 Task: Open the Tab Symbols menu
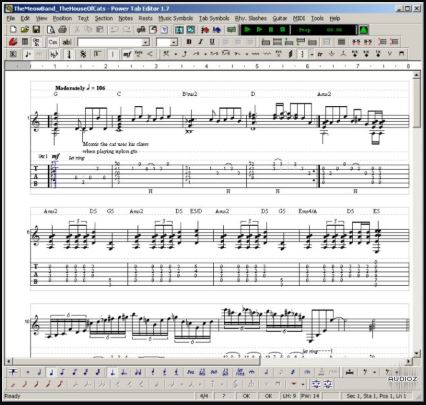[214, 18]
